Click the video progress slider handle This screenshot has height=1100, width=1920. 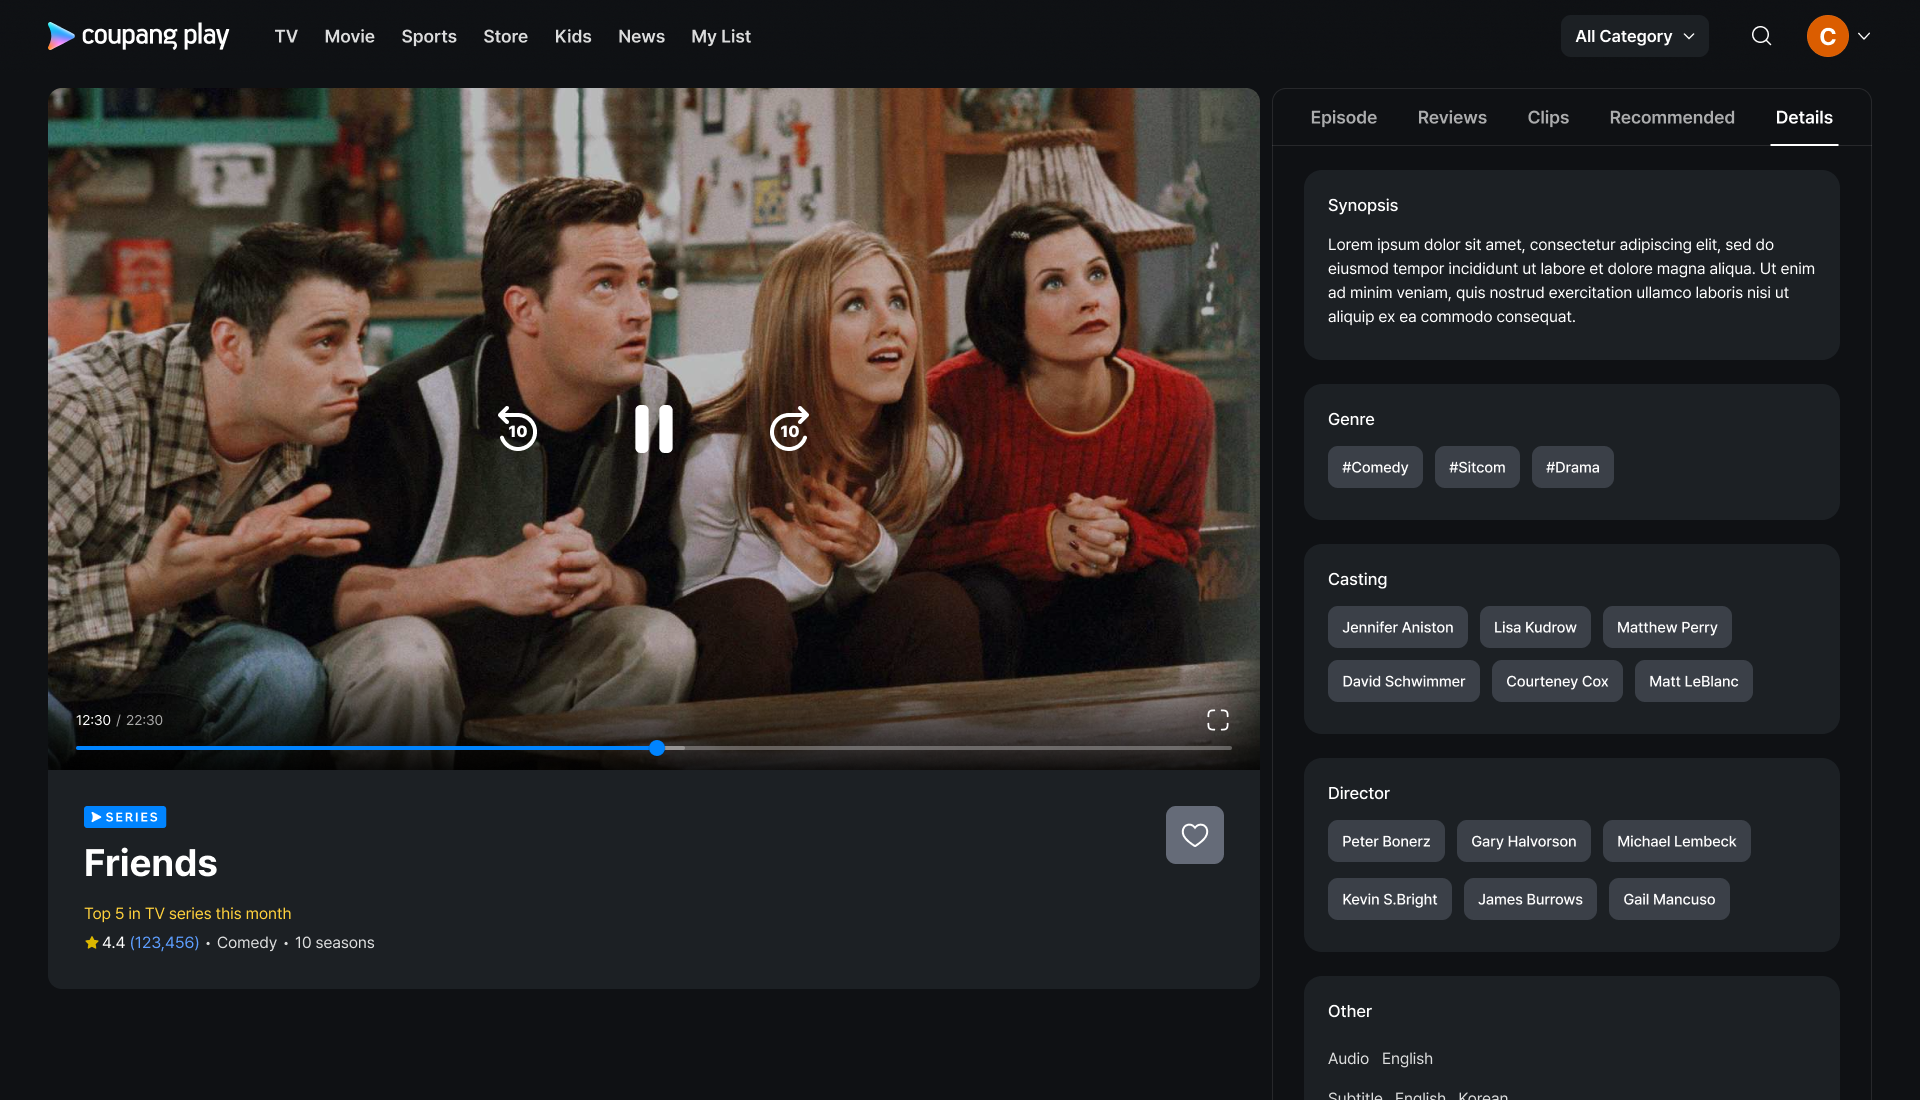657,748
